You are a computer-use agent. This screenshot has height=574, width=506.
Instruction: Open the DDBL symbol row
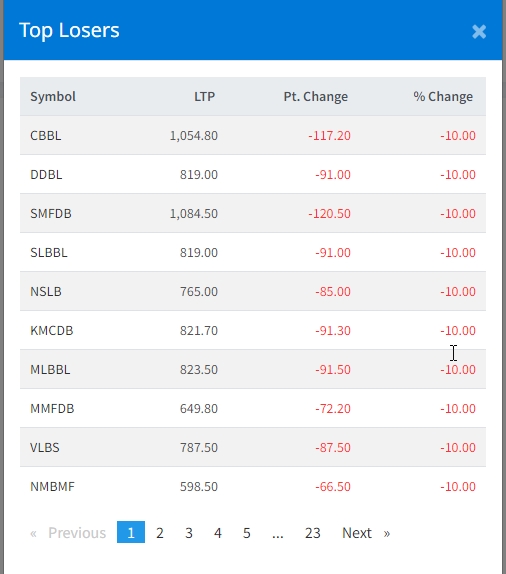coord(253,175)
